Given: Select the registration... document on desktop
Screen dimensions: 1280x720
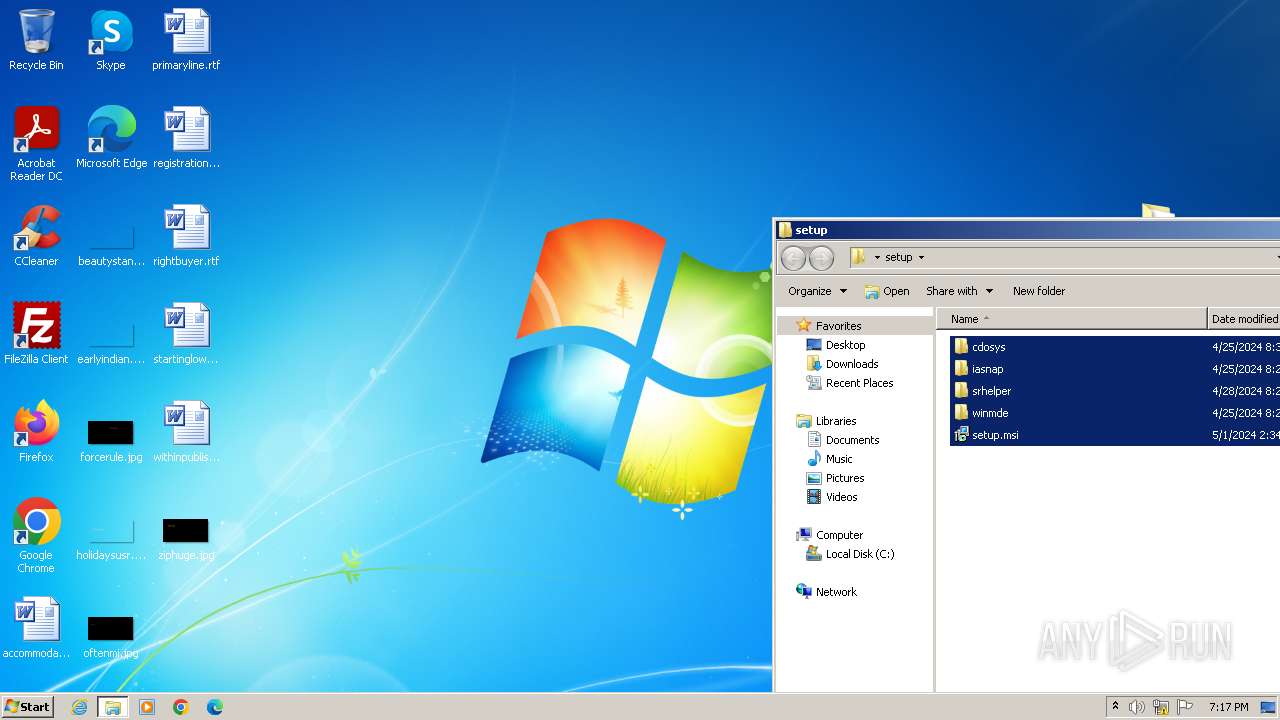Looking at the screenshot, I should [x=186, y=138].
